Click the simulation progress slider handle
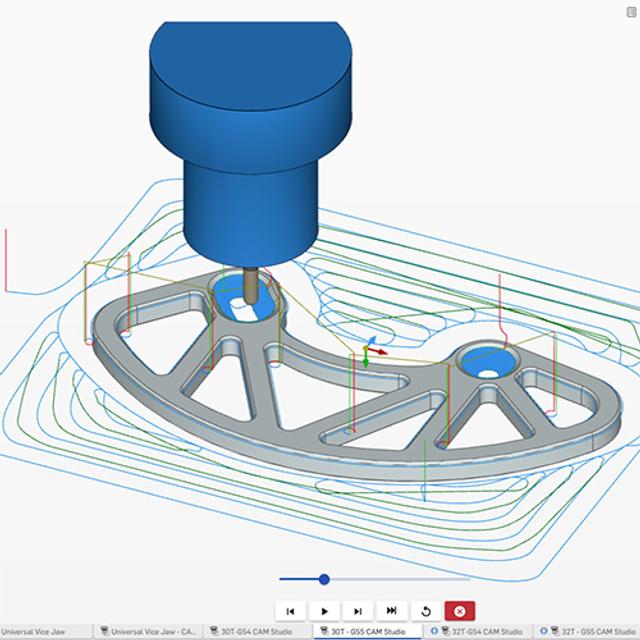Viewport: 640px width, 640px height. pyautogui.click(x=324, y=579)
